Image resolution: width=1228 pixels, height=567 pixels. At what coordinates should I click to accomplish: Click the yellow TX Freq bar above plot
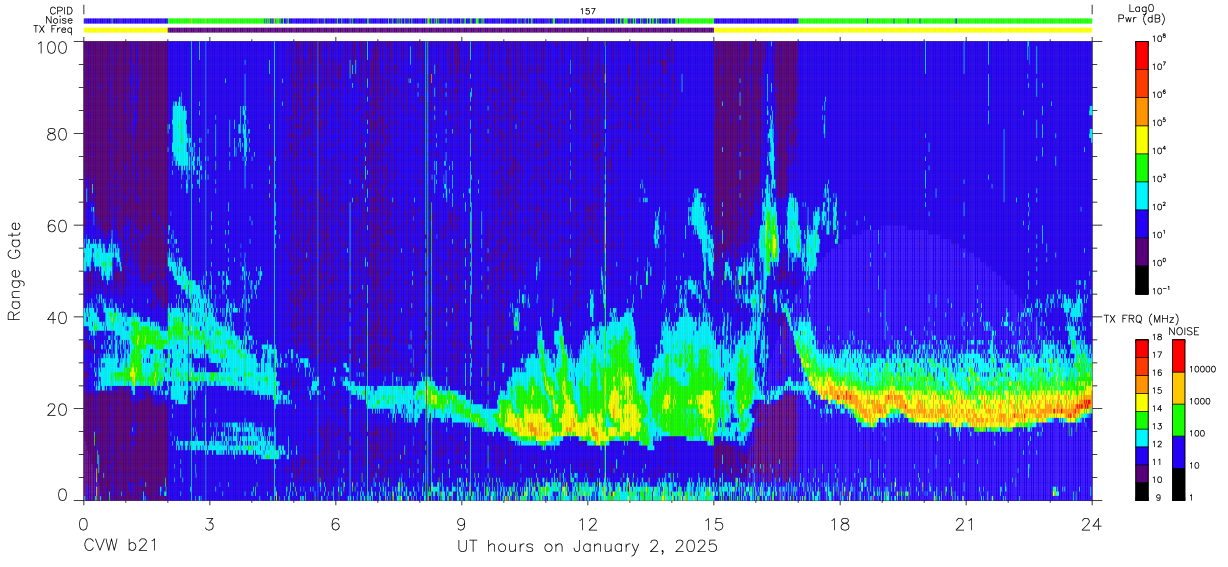tap(903, 30)
